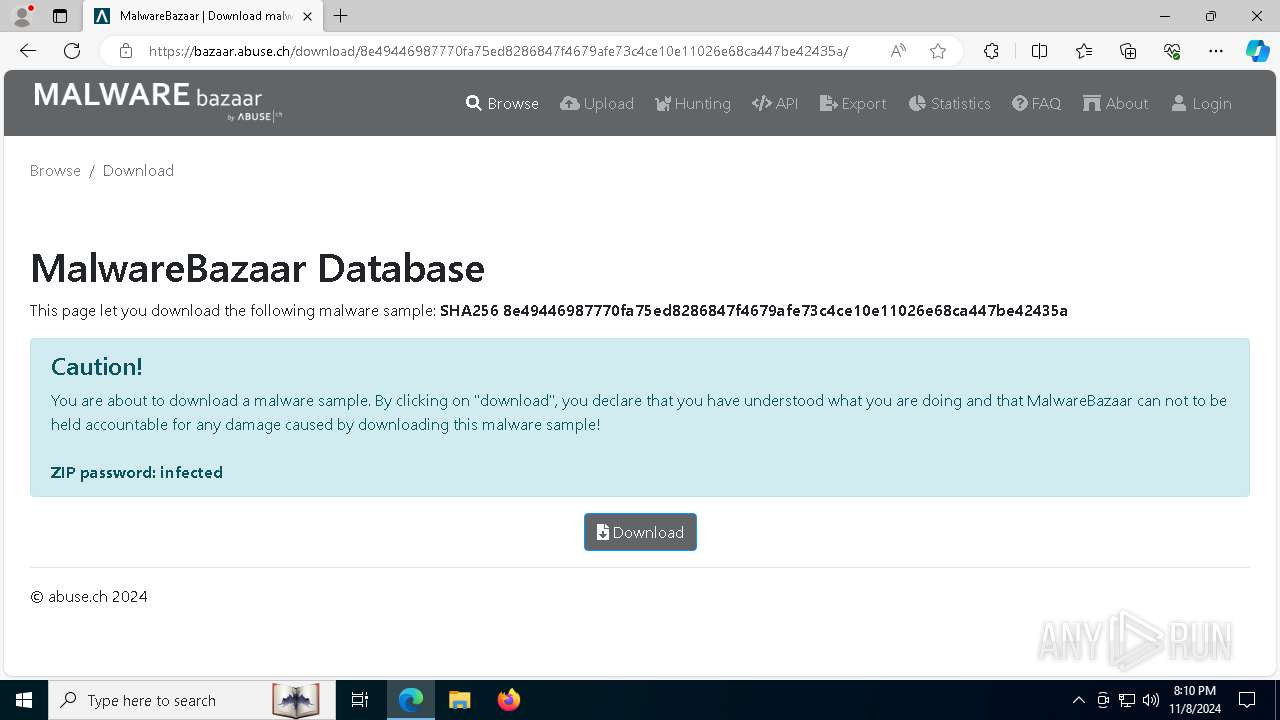Open the Favorites list icon
Screen dimensions: 1280x720
tap(1084, 51)
